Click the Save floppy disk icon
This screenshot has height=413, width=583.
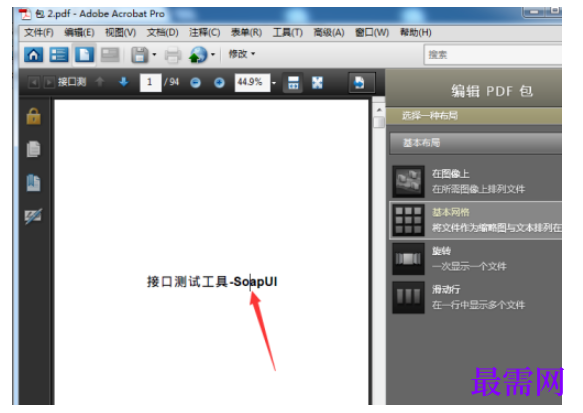140,55
